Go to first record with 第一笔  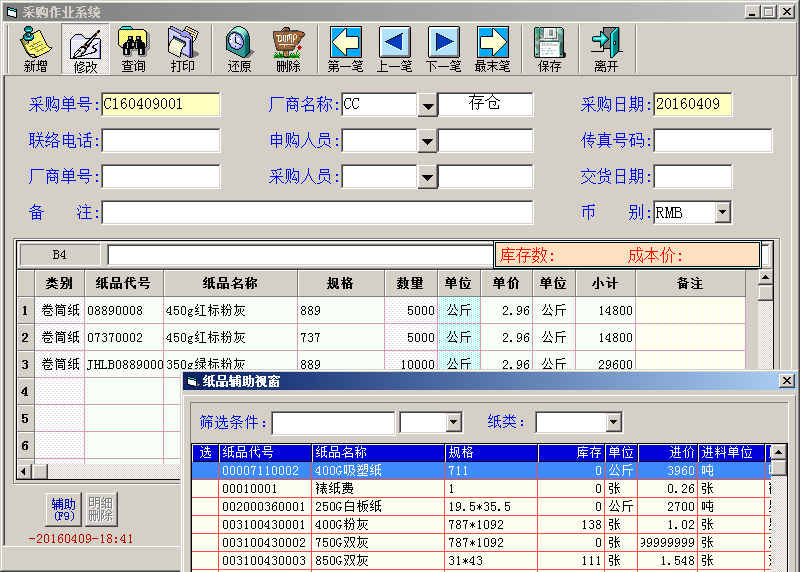pyautogui.click(x=345, y=49)
